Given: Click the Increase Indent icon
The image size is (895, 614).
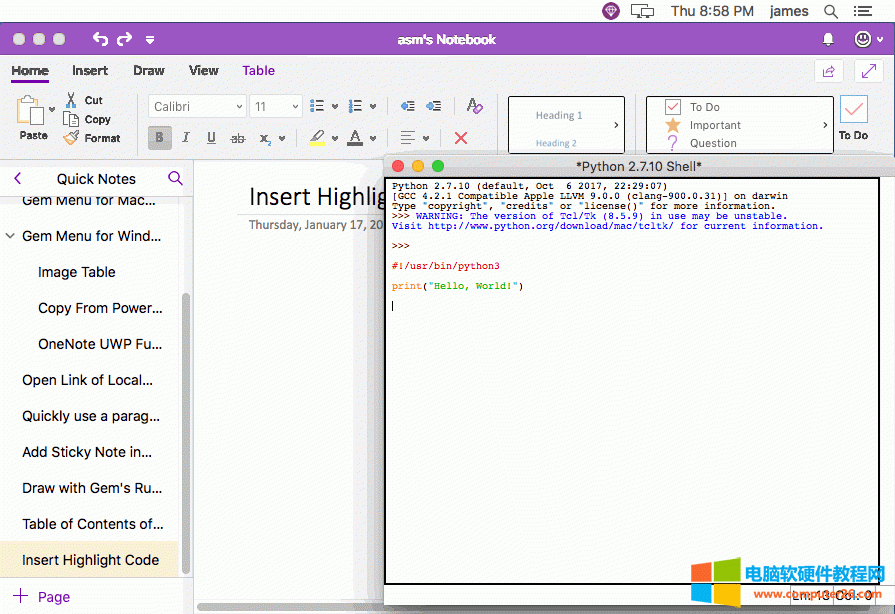Looking at the screenshot, I should point(434,106).
